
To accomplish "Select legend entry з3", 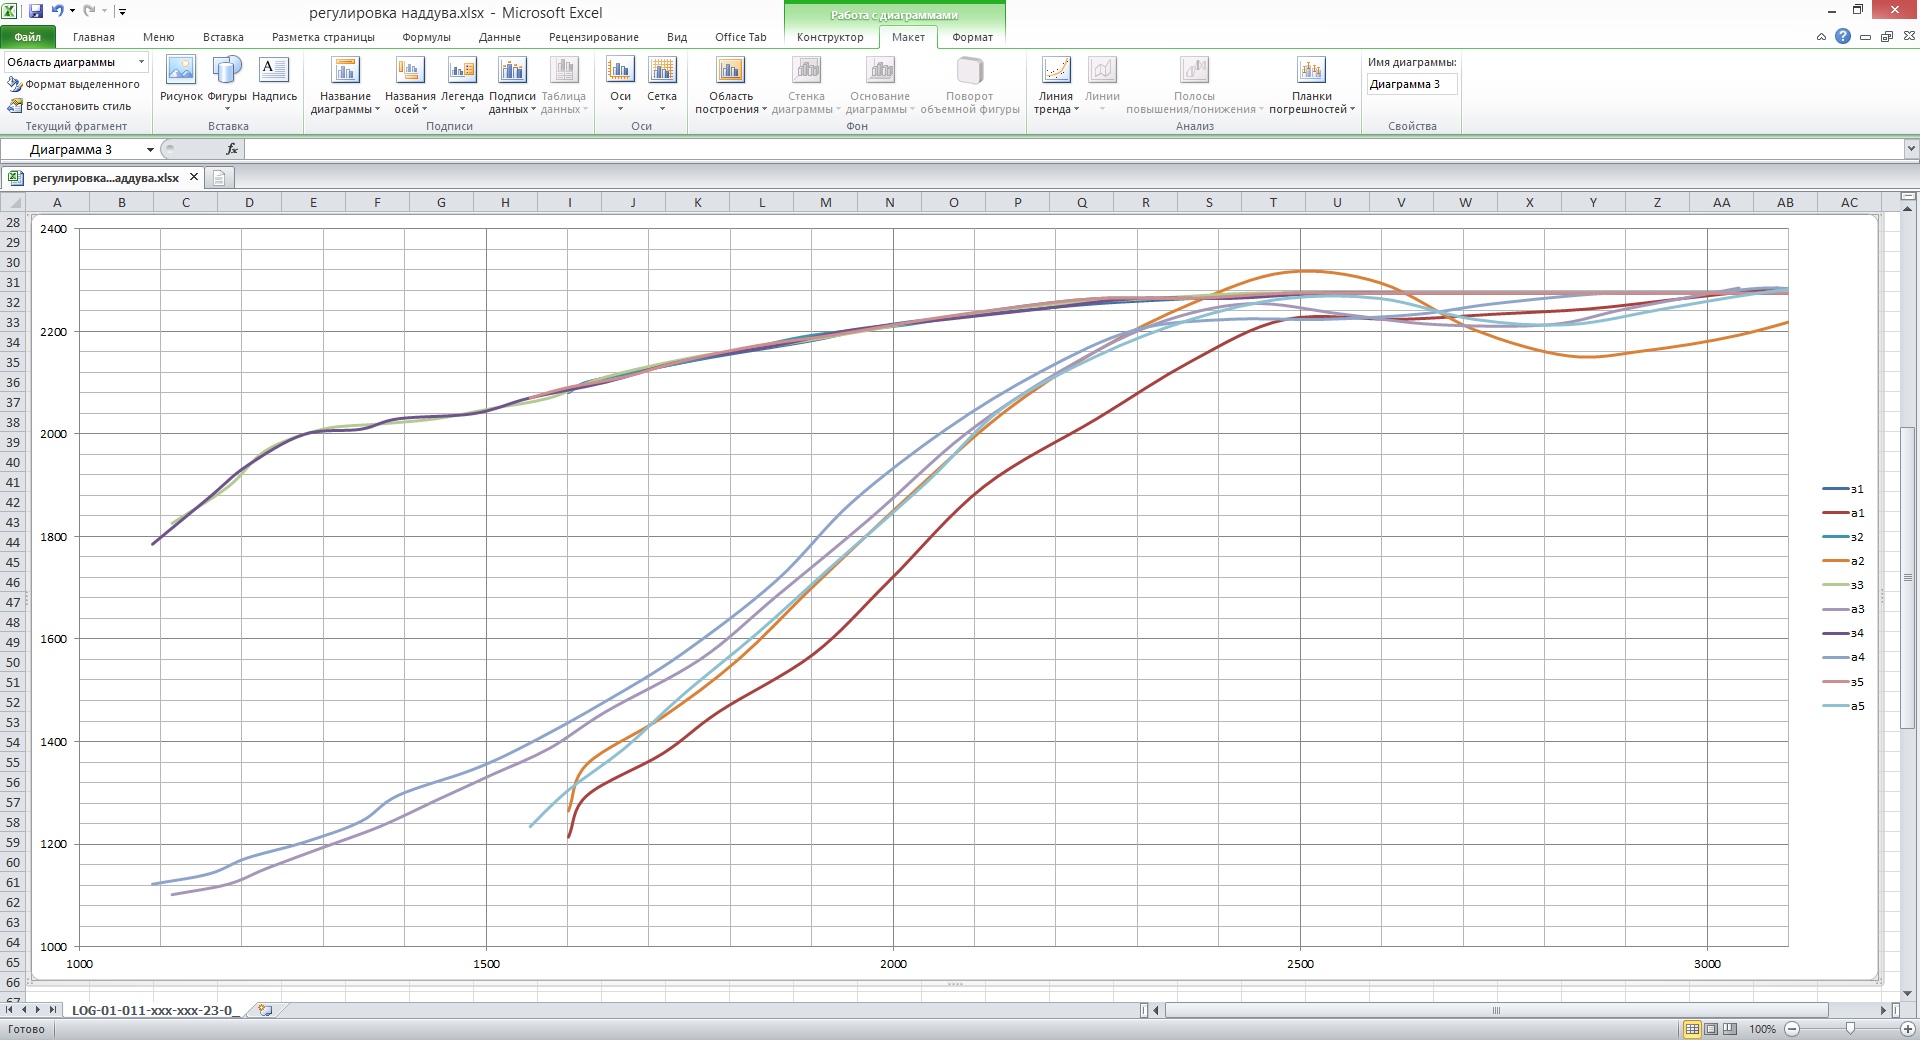I will point(1843,585).
